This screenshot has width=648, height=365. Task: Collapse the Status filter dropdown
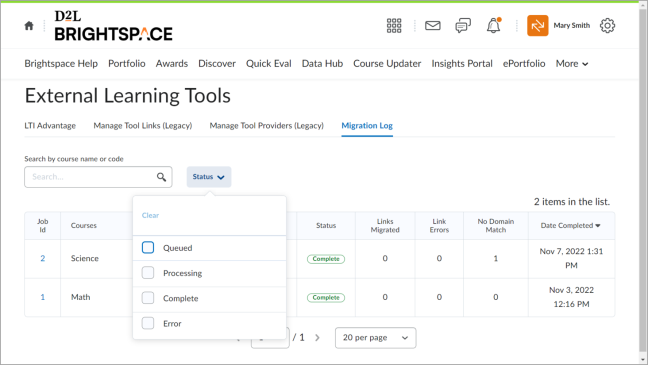pyautogui.click(x=209, y=177)
